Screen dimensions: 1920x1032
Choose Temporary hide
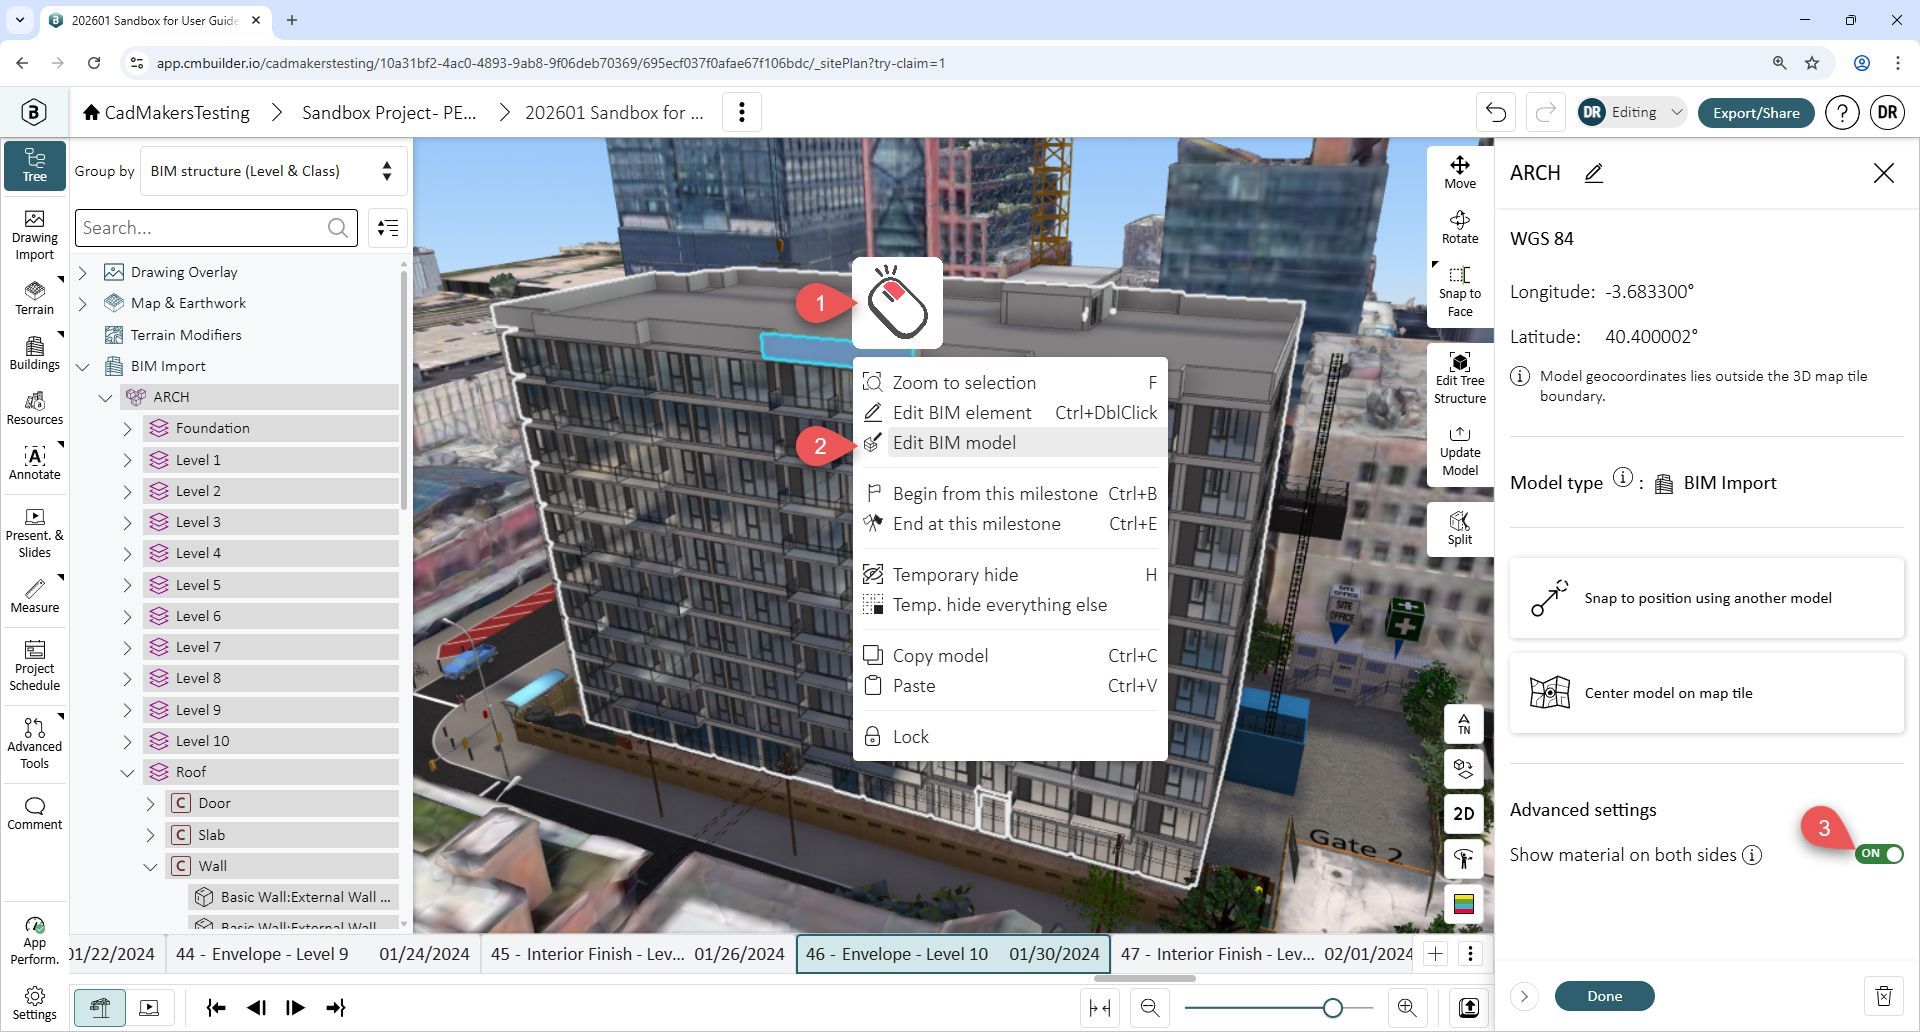(1010, 575)
